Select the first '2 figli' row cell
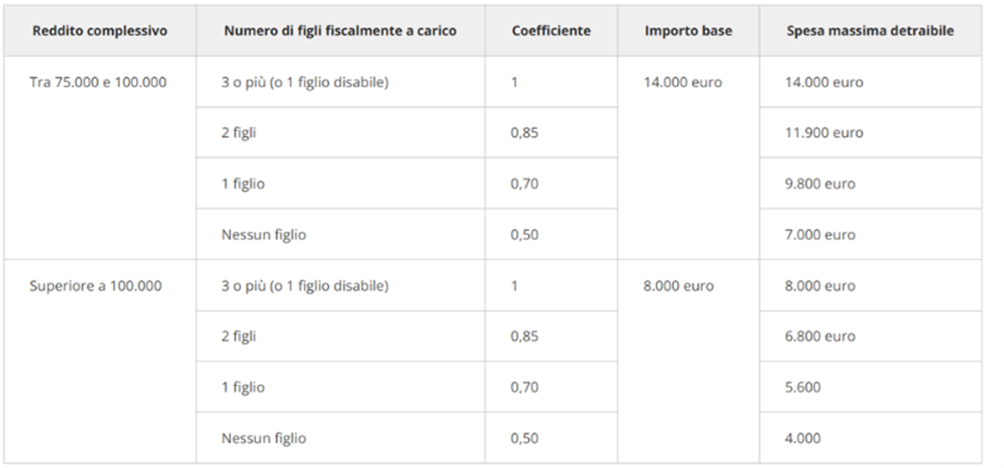The image size is (1004, 468). (340, 133)
